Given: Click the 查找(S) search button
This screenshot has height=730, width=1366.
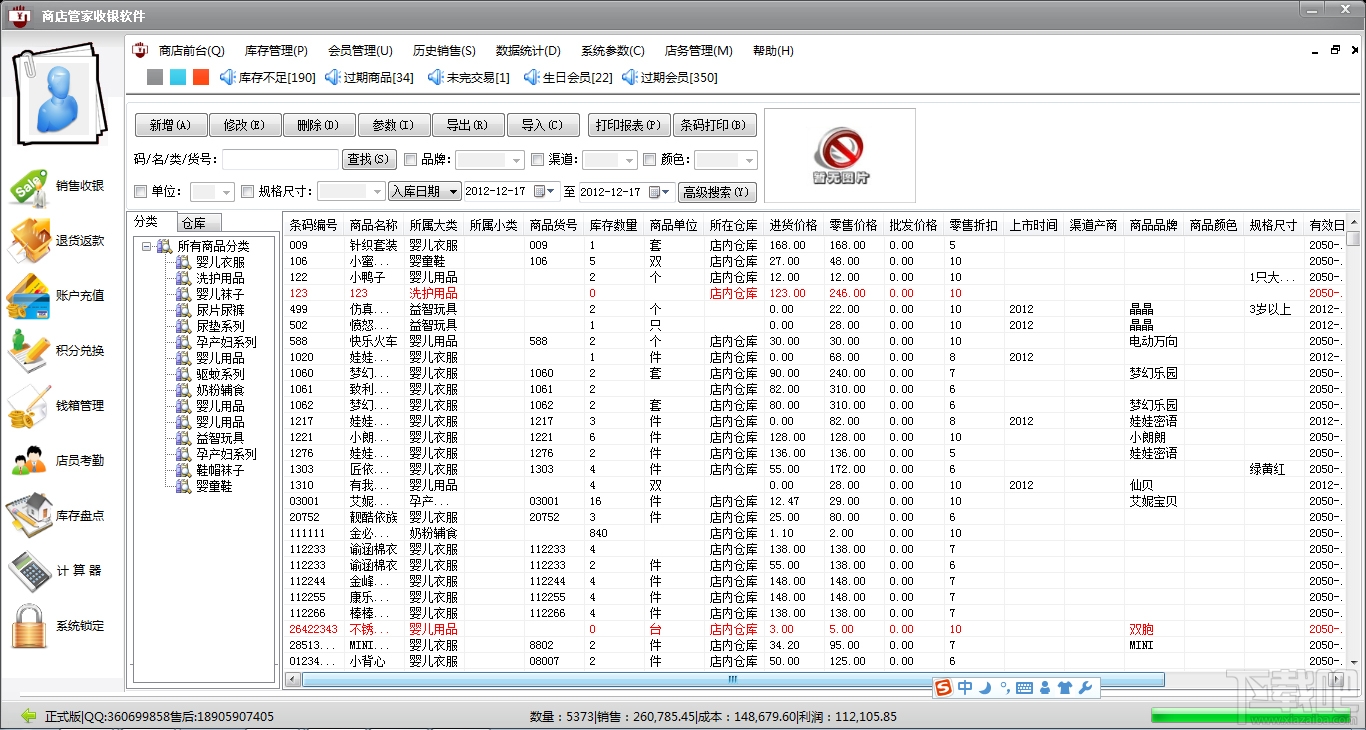Looking at the screenshot, I should point(370,159).
